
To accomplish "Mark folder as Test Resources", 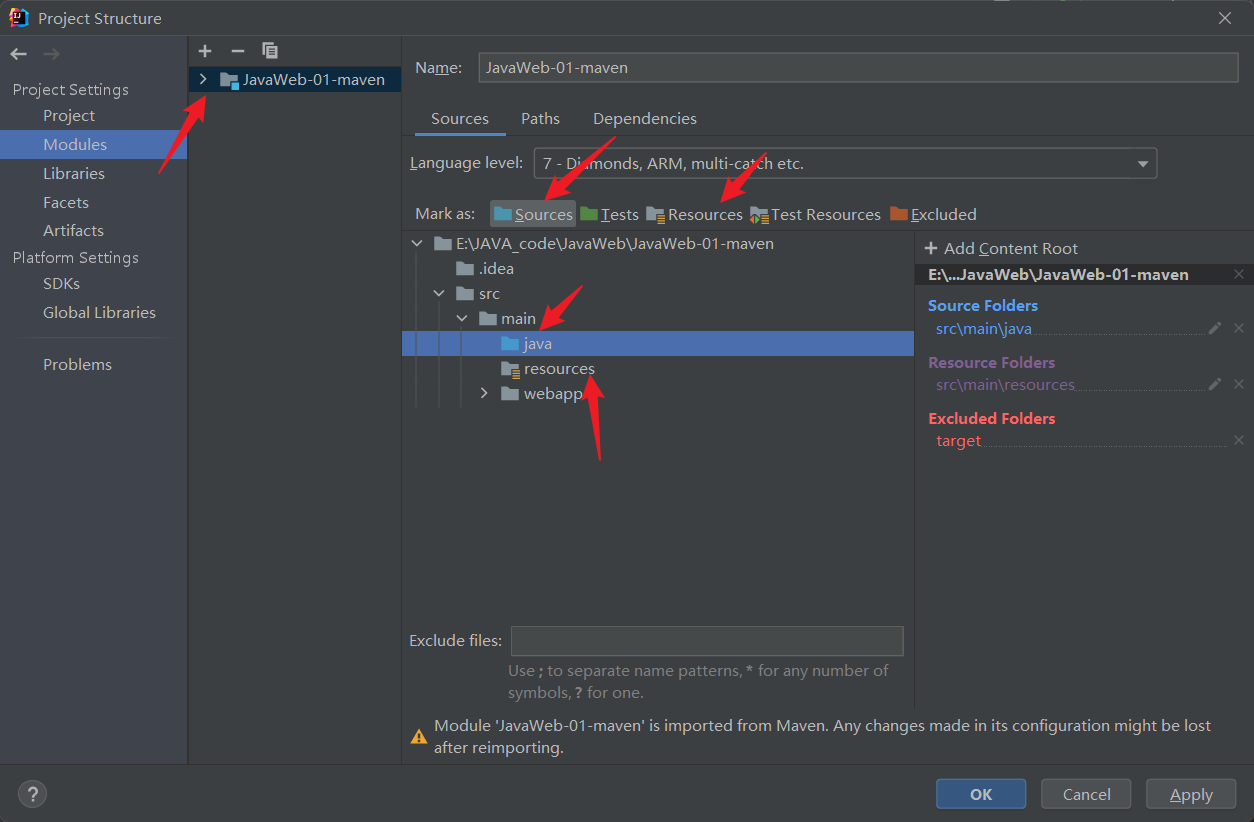I will coord(815,214).
